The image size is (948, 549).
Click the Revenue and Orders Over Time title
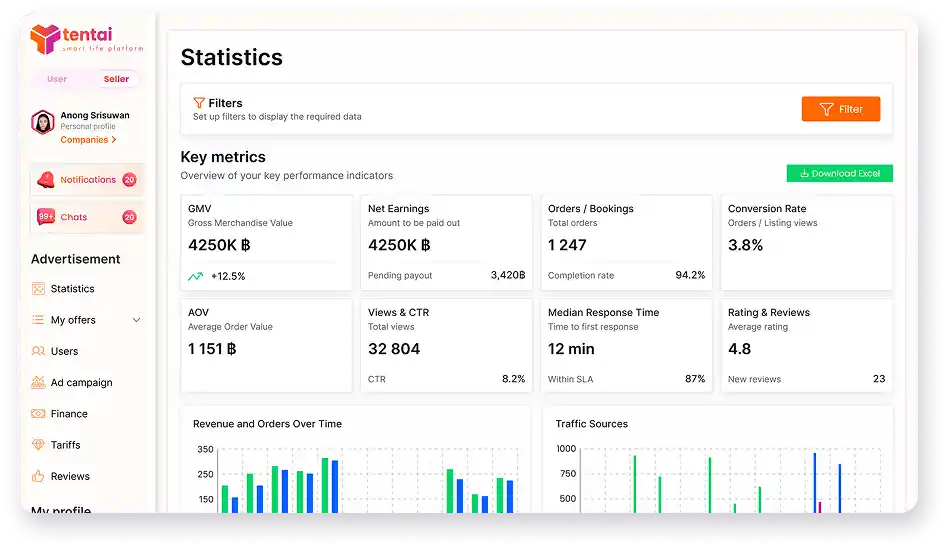pyautogui.click(x=267, y=424)
